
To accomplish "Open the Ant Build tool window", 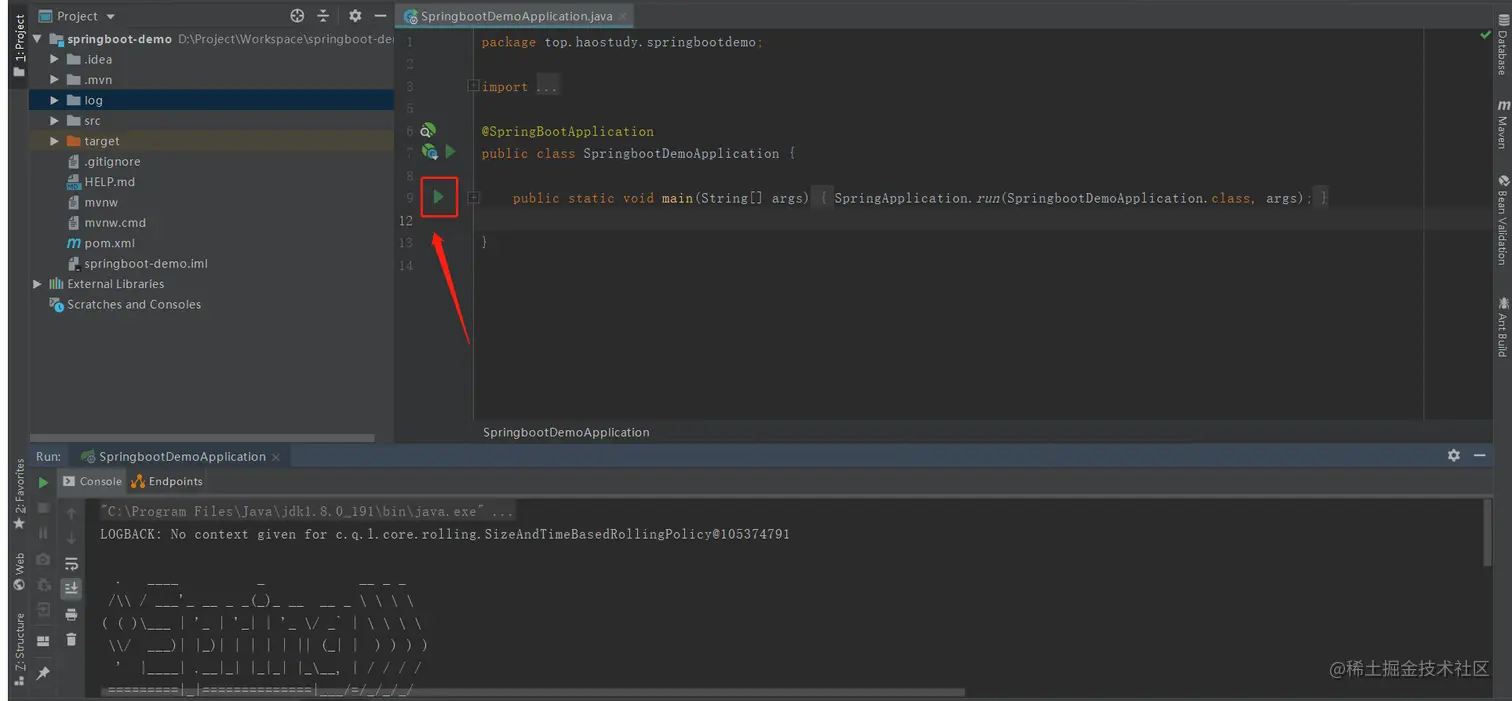I will [x=1502, y=326].
